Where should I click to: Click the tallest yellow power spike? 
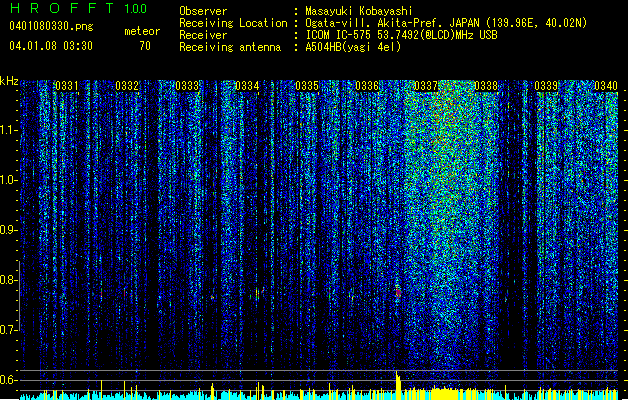click(398, 385)
